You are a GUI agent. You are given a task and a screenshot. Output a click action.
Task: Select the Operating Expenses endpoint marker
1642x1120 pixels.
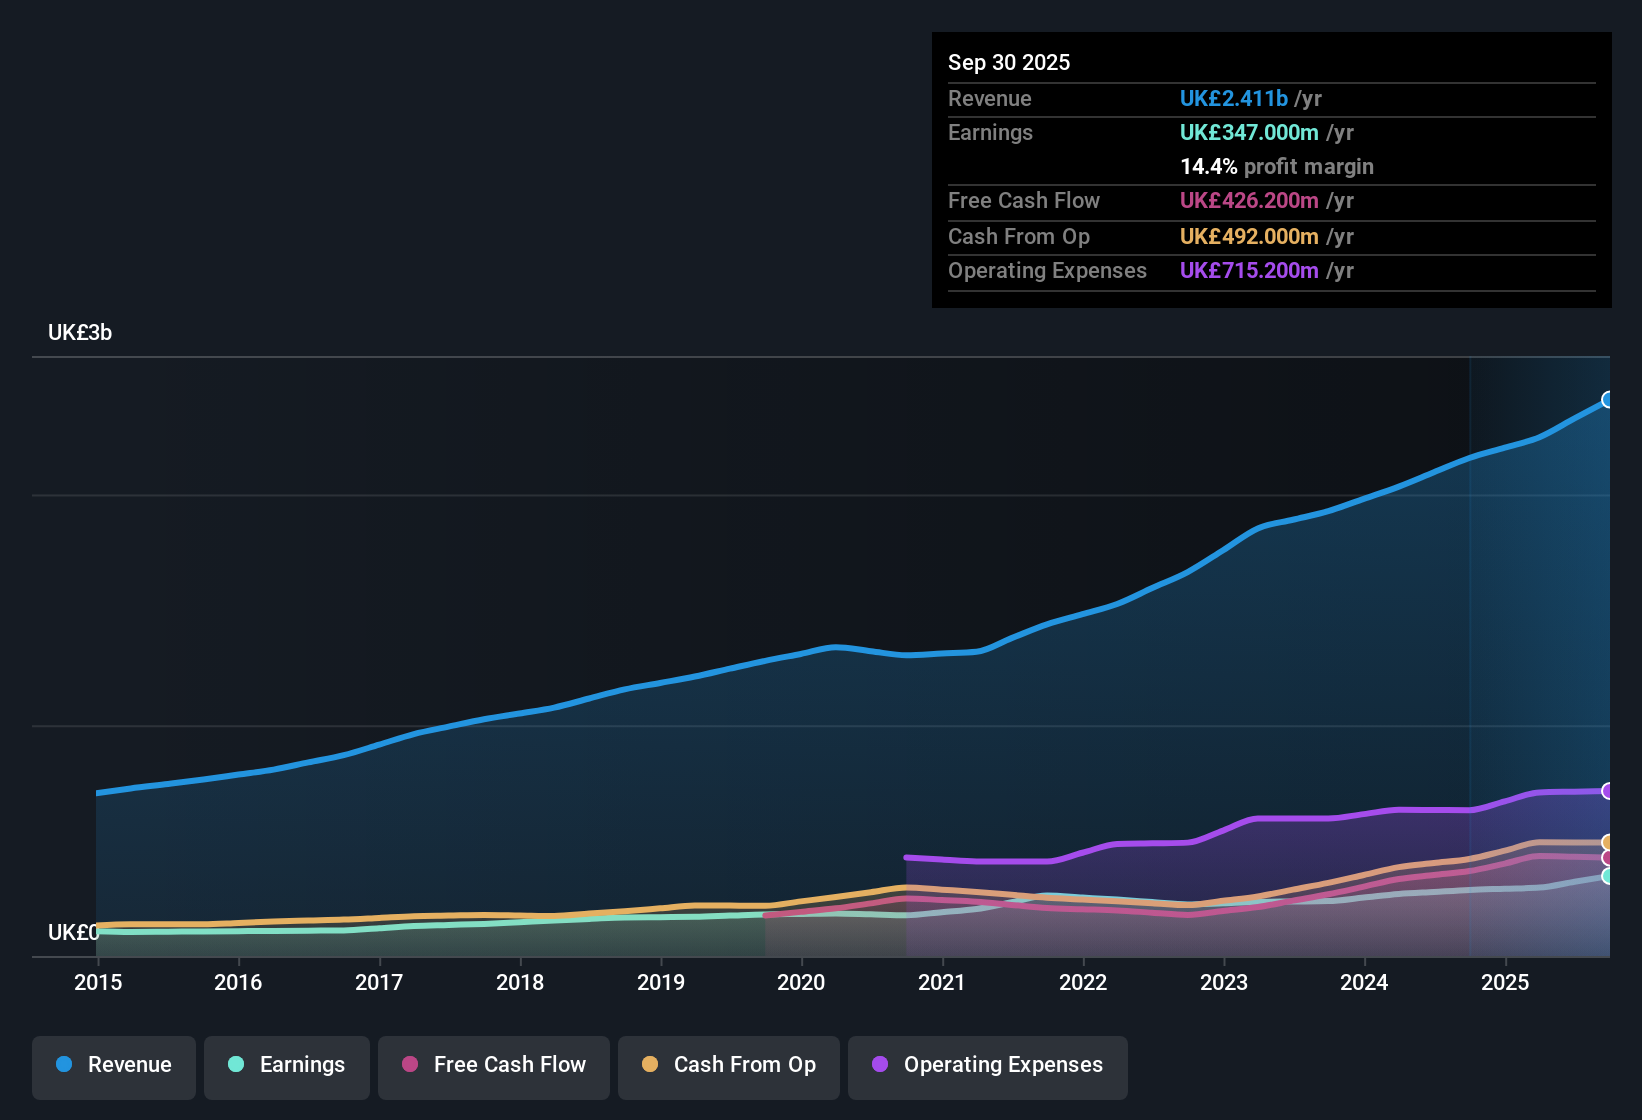tap(1608, 792)
